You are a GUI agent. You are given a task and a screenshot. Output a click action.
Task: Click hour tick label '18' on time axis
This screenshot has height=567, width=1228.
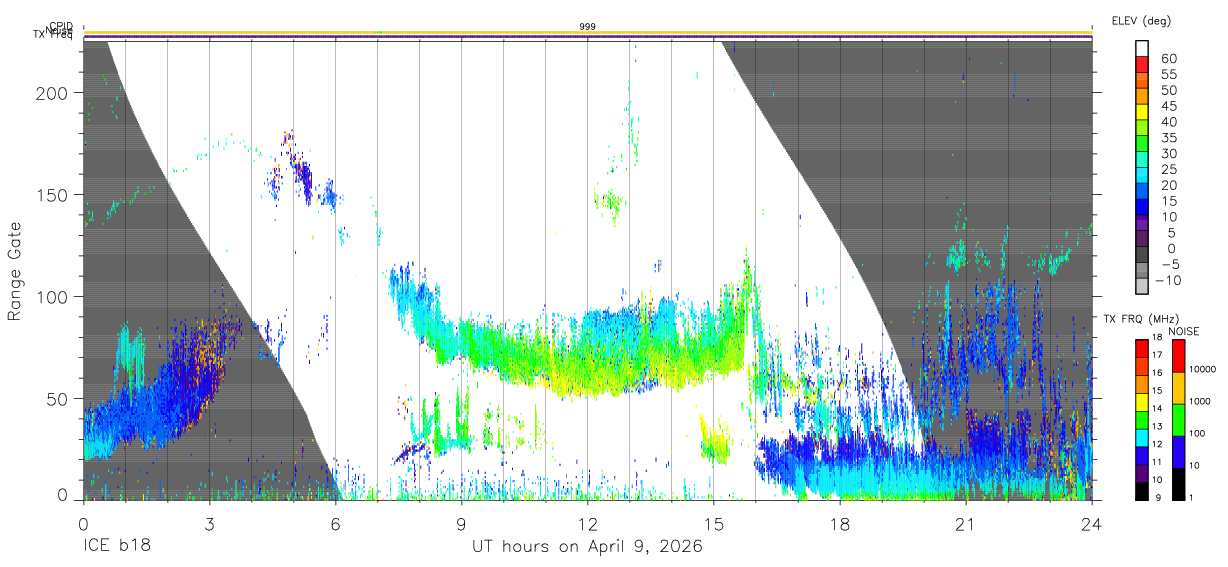(x=839, y=524)
